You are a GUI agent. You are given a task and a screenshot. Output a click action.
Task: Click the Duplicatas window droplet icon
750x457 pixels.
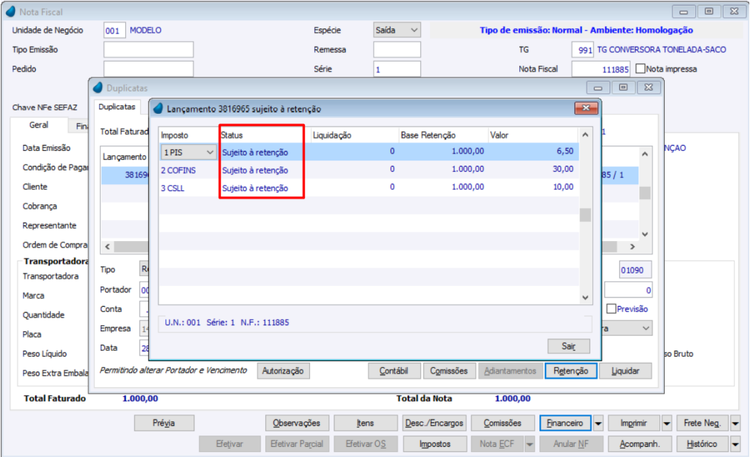[x=98, y=88]
